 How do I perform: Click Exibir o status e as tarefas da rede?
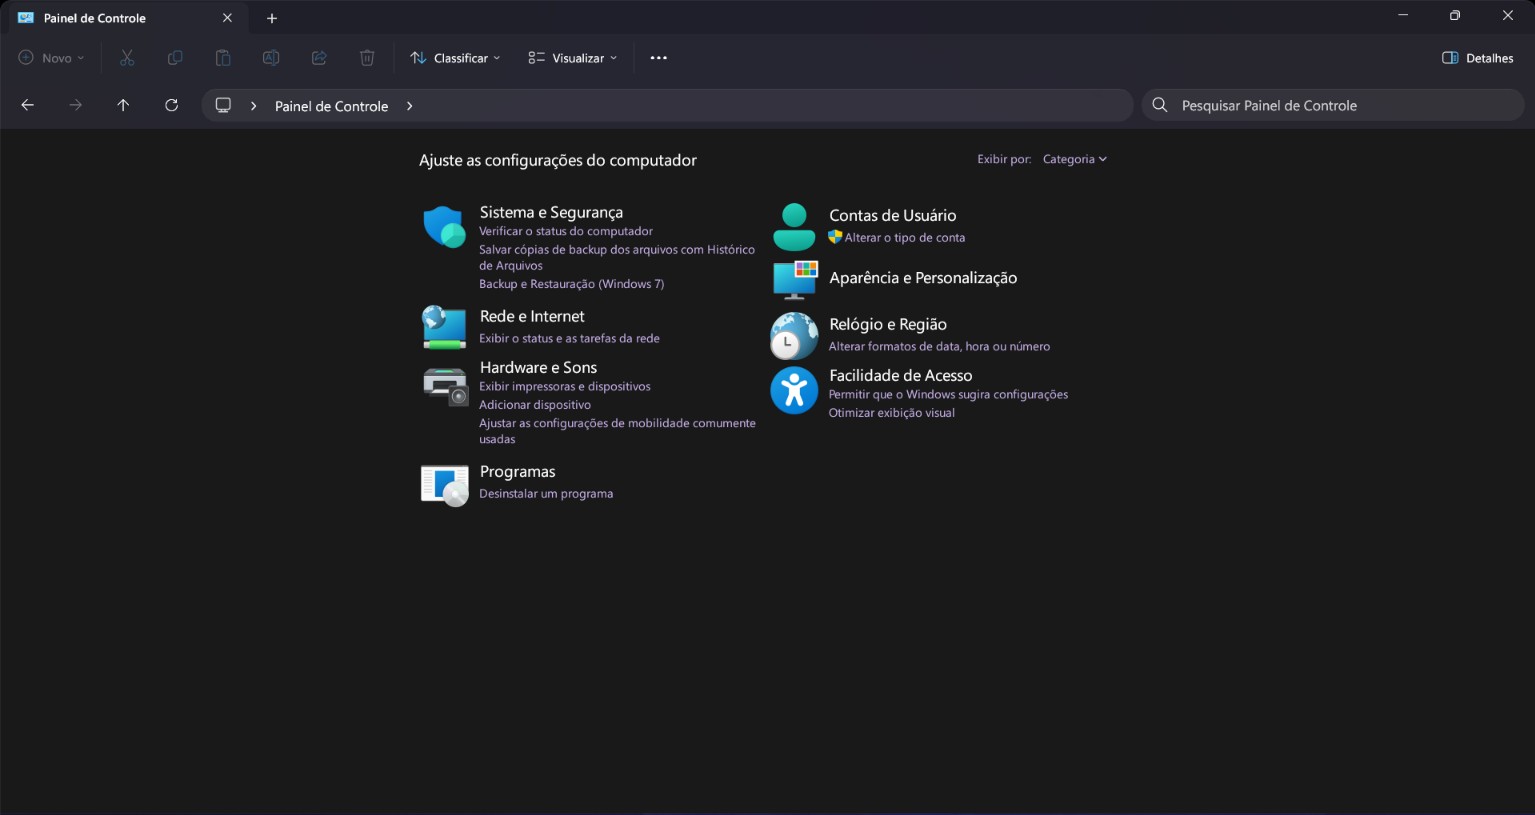[569, 338]
